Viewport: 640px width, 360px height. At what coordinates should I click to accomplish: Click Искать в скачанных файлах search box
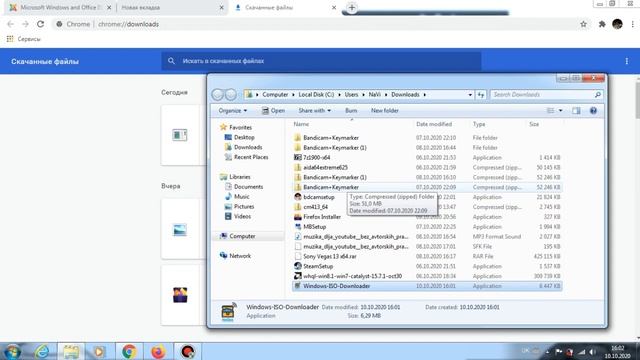321,61
